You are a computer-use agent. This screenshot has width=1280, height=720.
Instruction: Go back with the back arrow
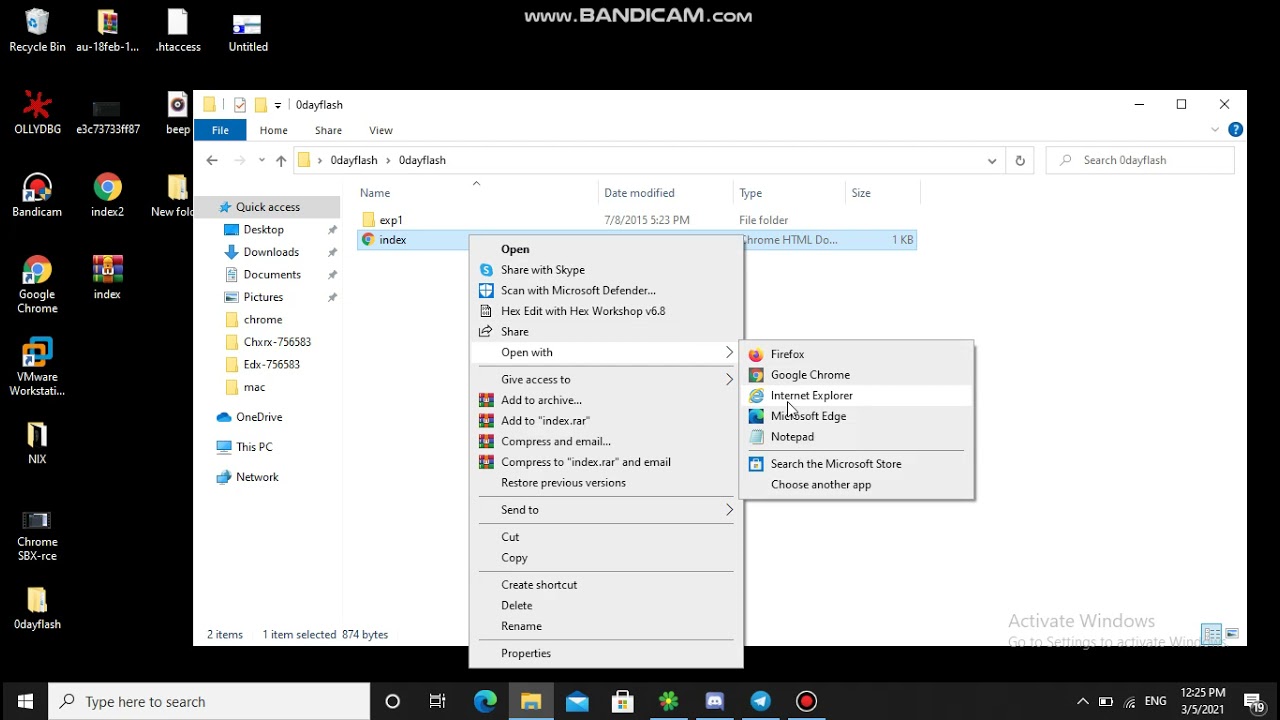point(212,160)
